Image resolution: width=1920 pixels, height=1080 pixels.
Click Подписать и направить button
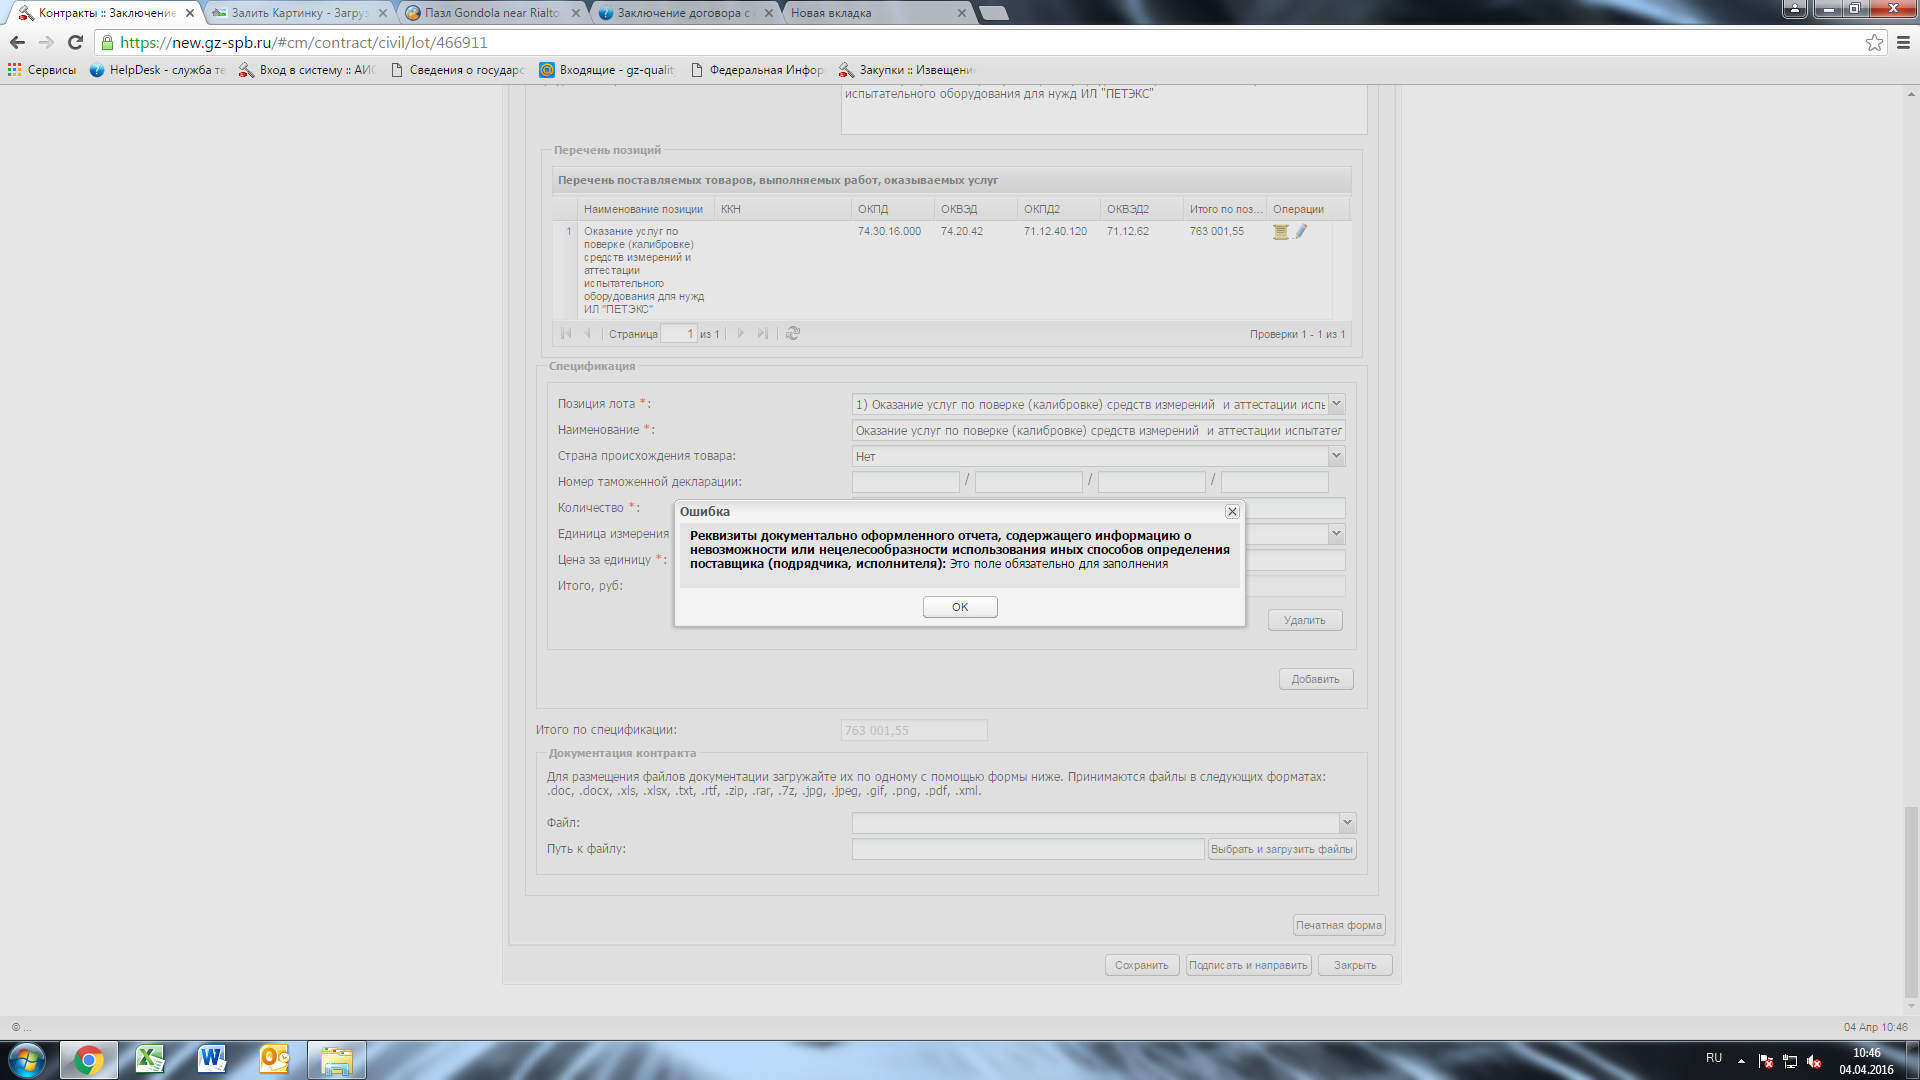1248,965
